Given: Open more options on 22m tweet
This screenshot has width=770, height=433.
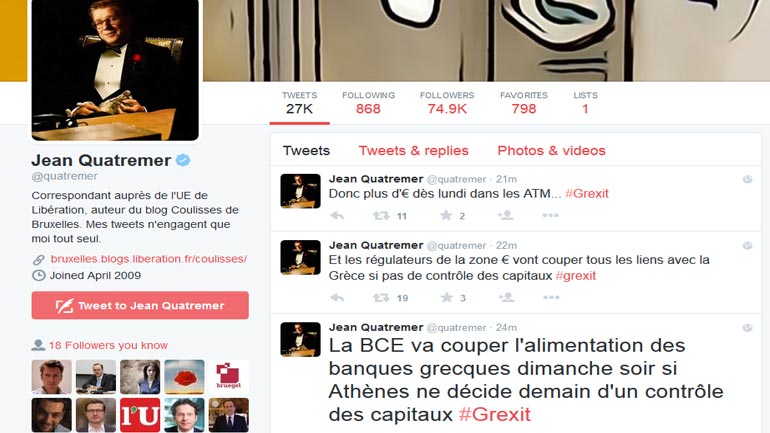Looking at the screenshot, I should coord(551,297).
